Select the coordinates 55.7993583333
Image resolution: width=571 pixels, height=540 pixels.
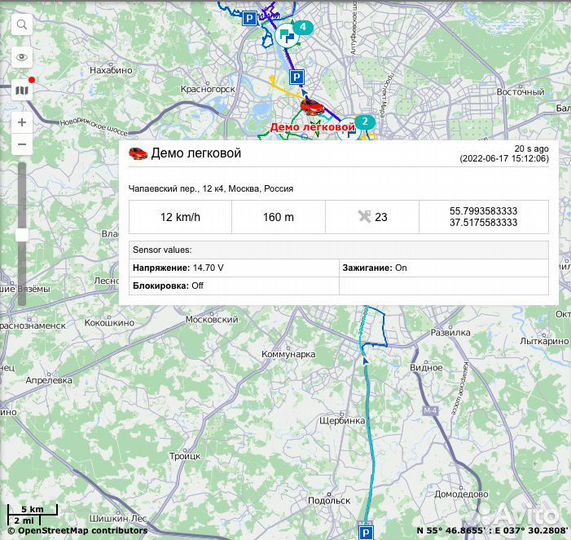point(483,211)
